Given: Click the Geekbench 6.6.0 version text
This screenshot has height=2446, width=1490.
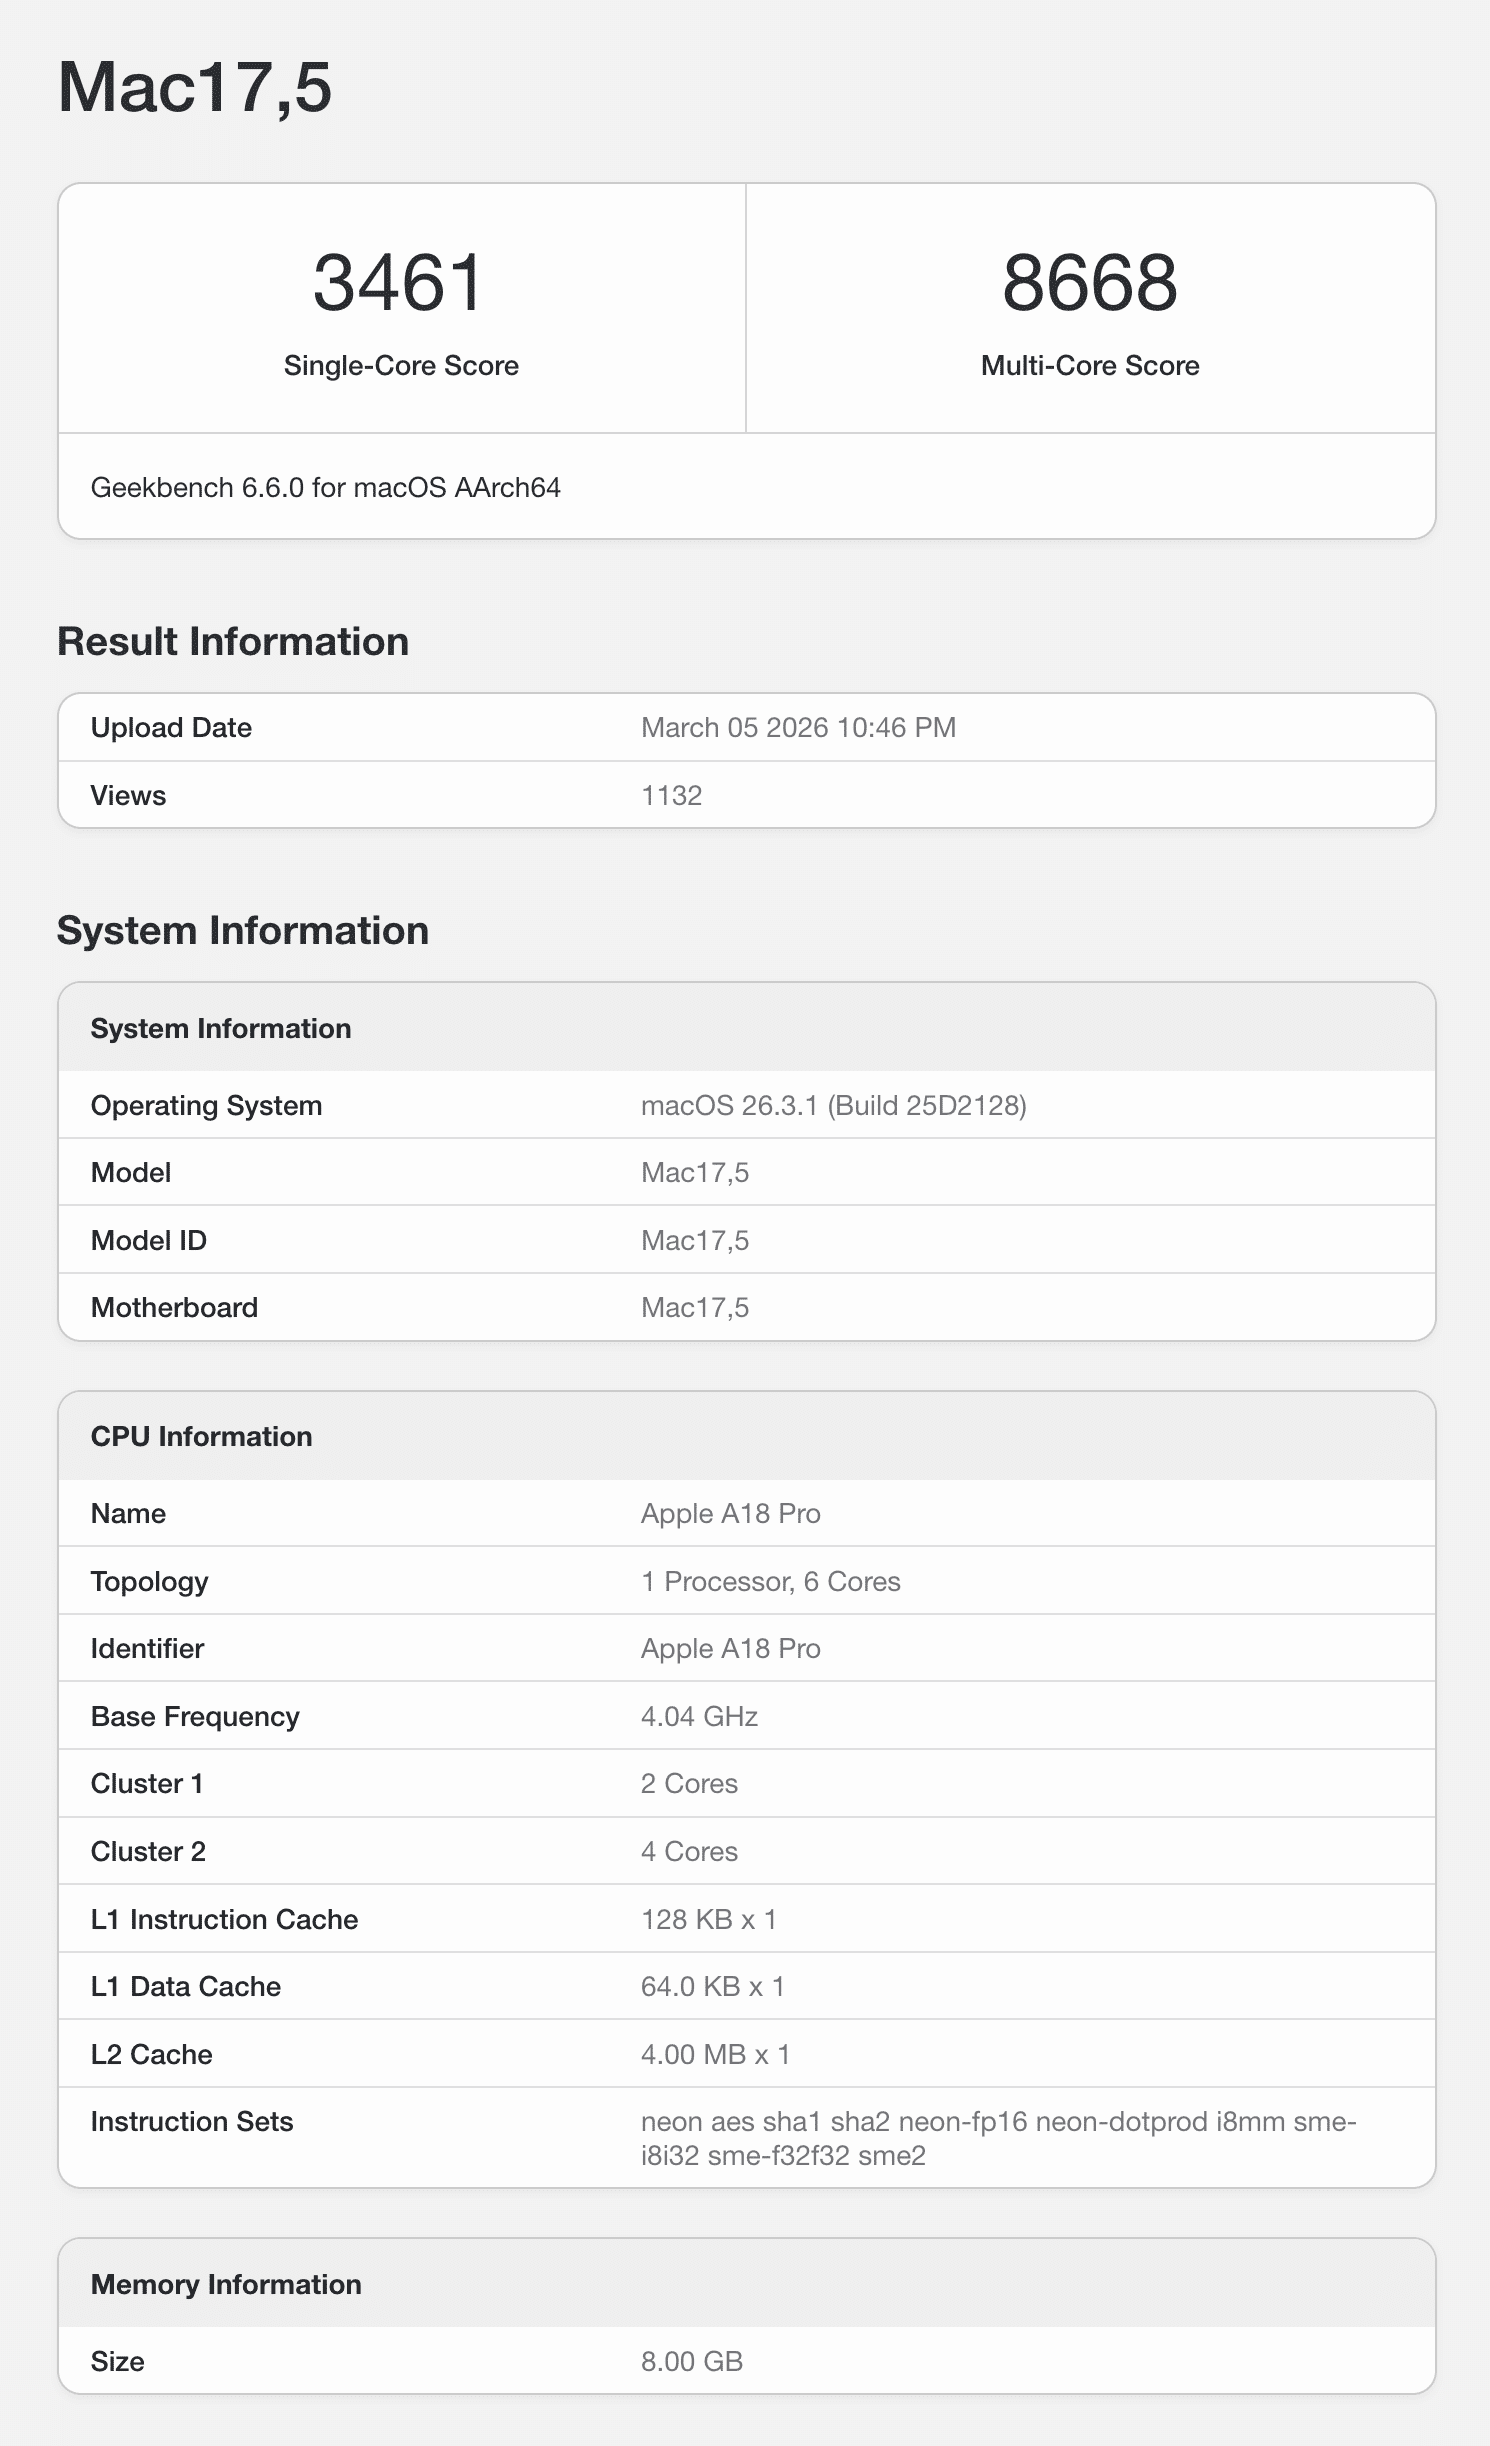Looking at the screenshot, I should point(325,488).
